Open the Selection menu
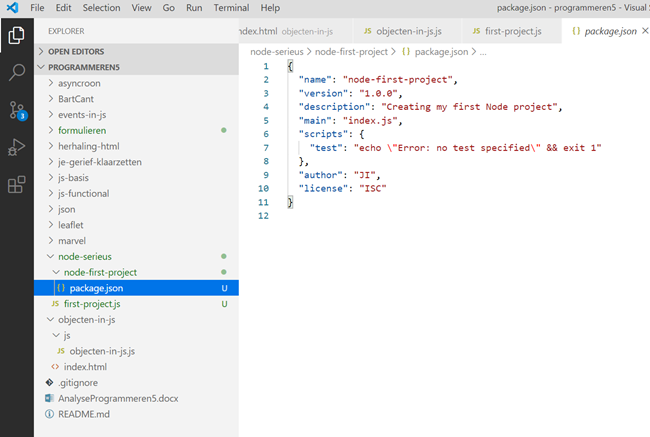650x437 pixels. (102, 7)
